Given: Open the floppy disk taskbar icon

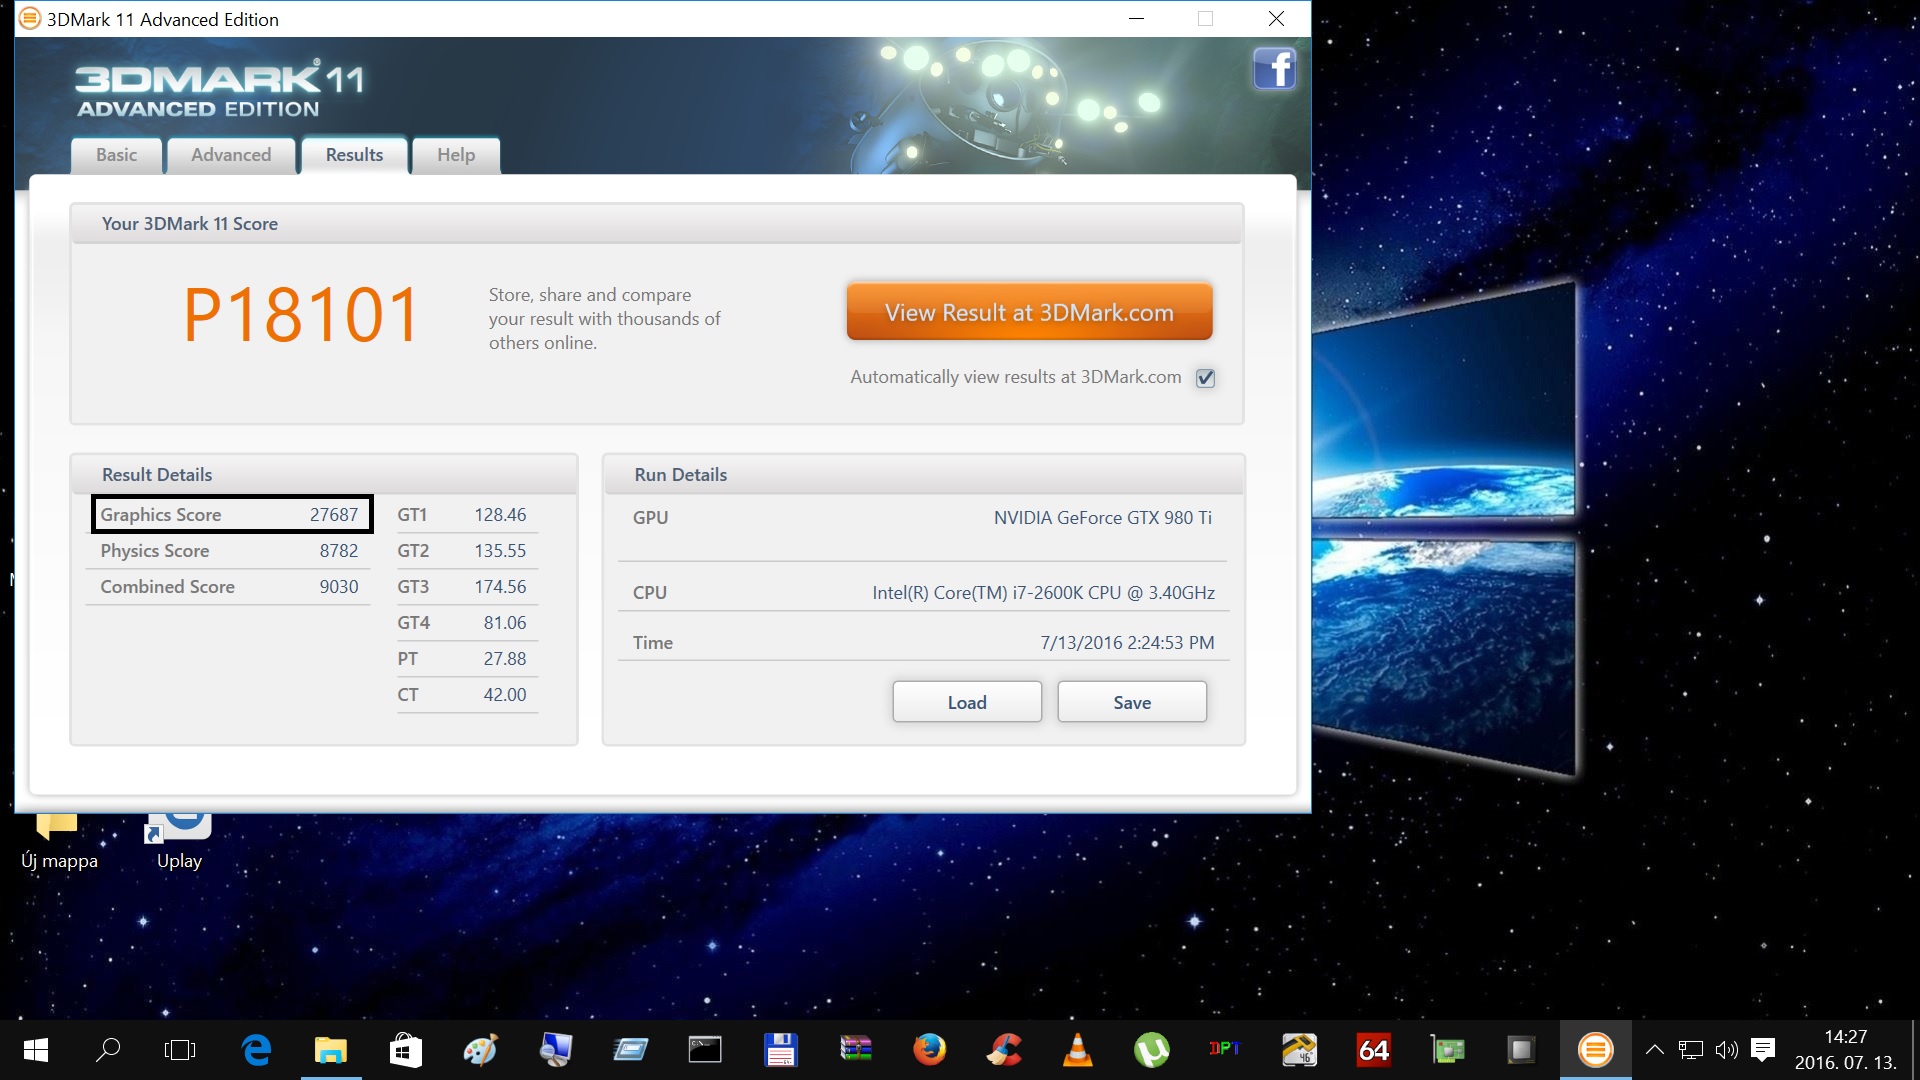Looking at the screenshot, I should pos(780,1050).
